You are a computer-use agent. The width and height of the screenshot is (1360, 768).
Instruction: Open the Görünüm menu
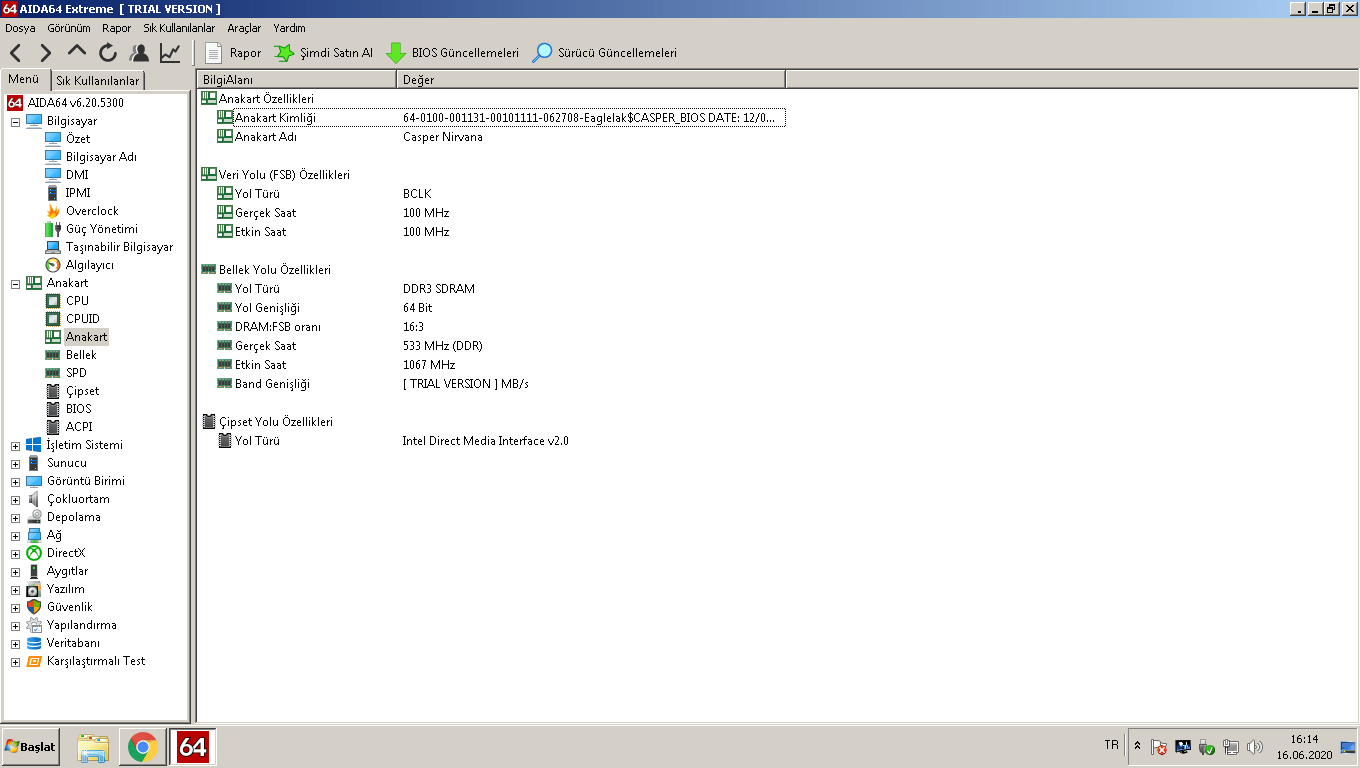coord(69,28)
